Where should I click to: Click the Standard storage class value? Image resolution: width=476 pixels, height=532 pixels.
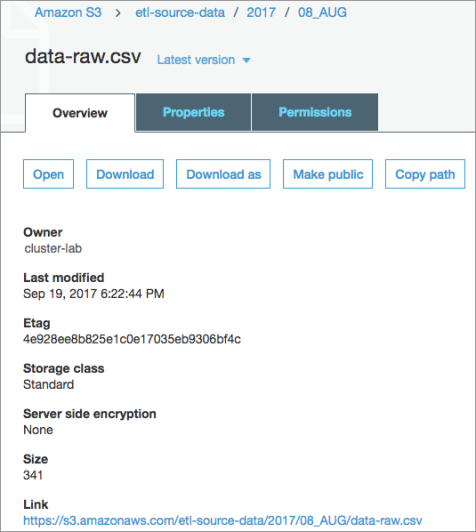(x=49, y=384)
